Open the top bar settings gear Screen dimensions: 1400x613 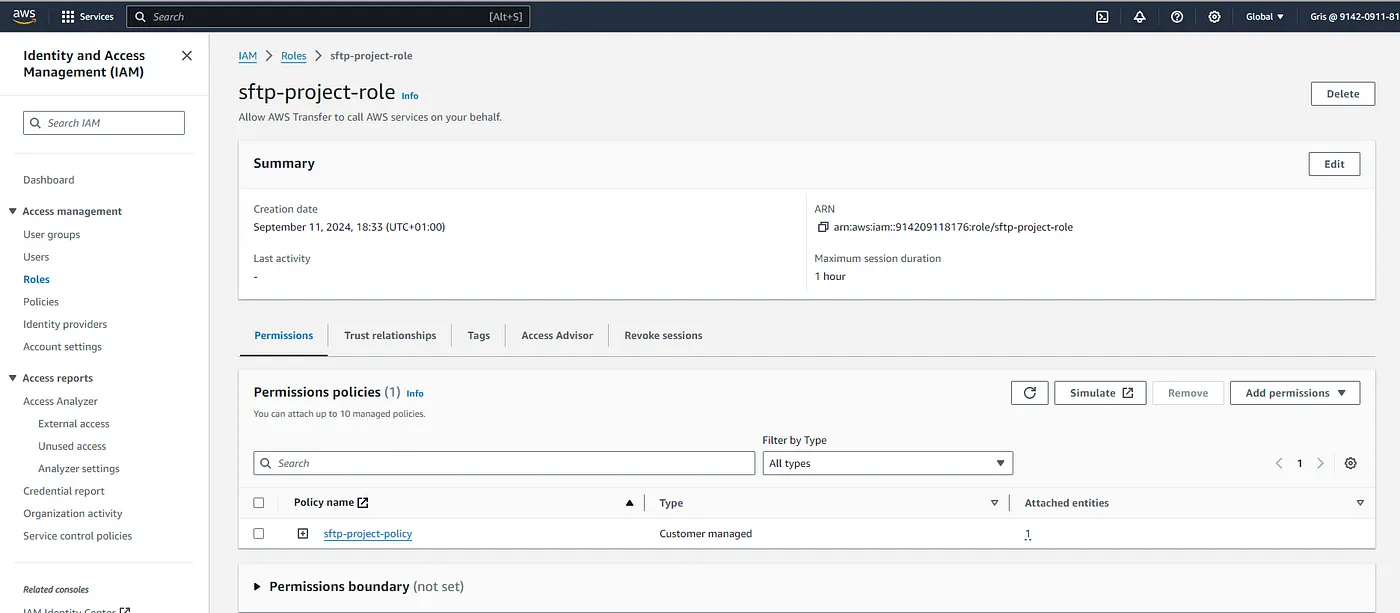(1214, 17)
